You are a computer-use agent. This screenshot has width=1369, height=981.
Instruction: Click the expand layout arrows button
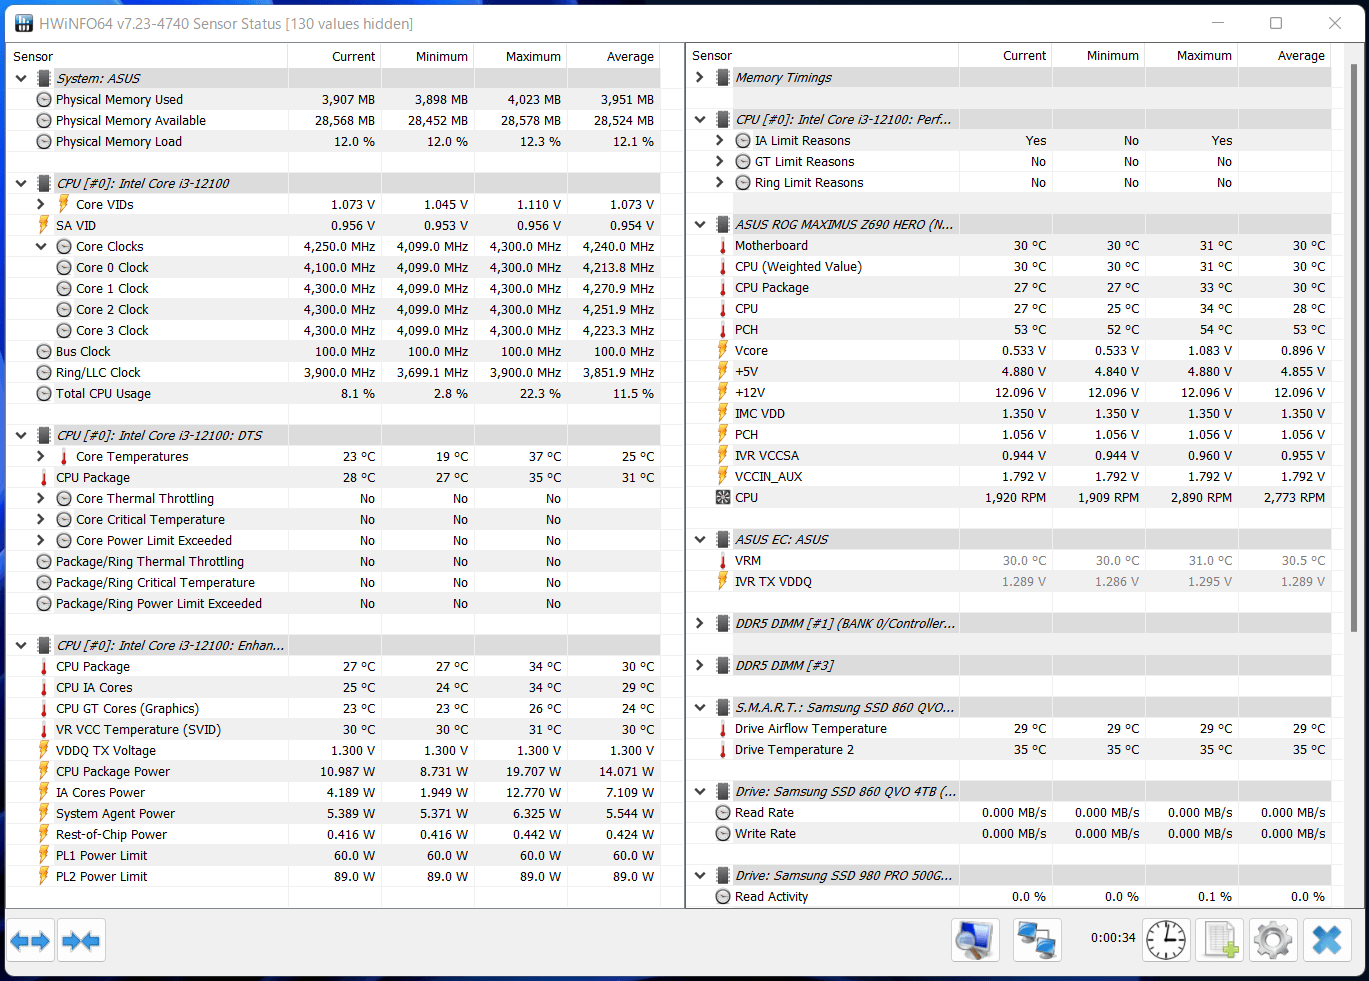tap(30, 941)
